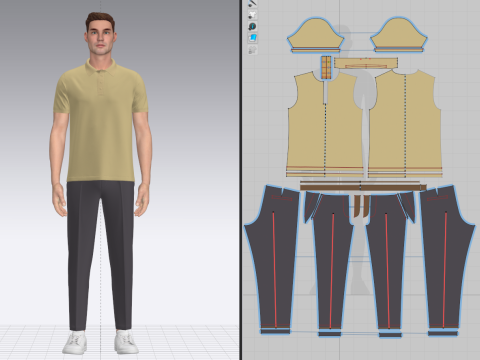480x360 pixels.
Task: Select the left sleeve pattern piece
Action: (315, 33)
